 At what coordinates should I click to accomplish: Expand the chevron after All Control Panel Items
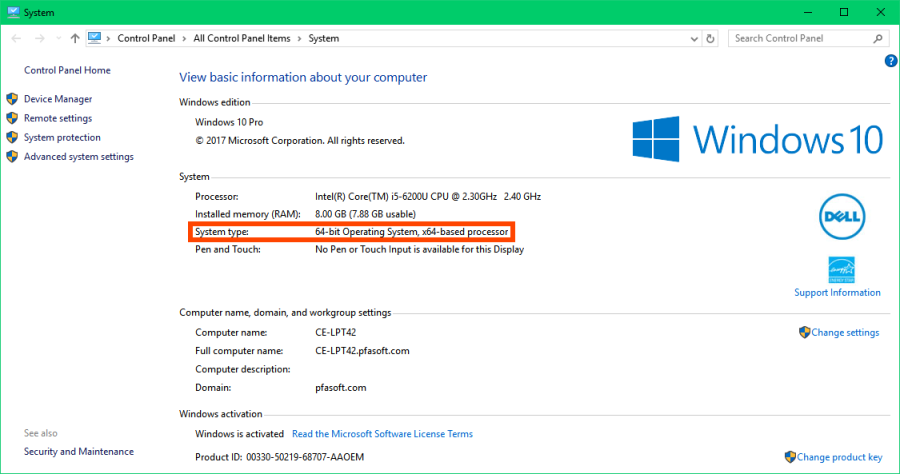301,39
